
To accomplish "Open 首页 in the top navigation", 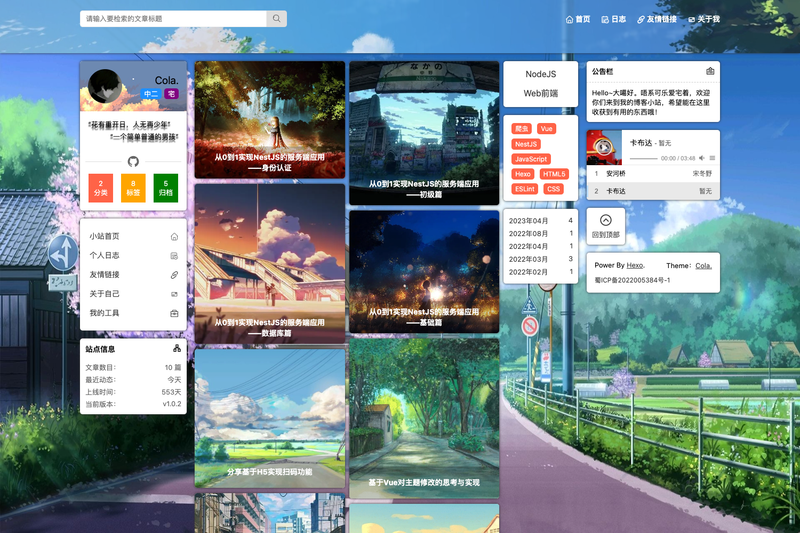I will 578,19.
